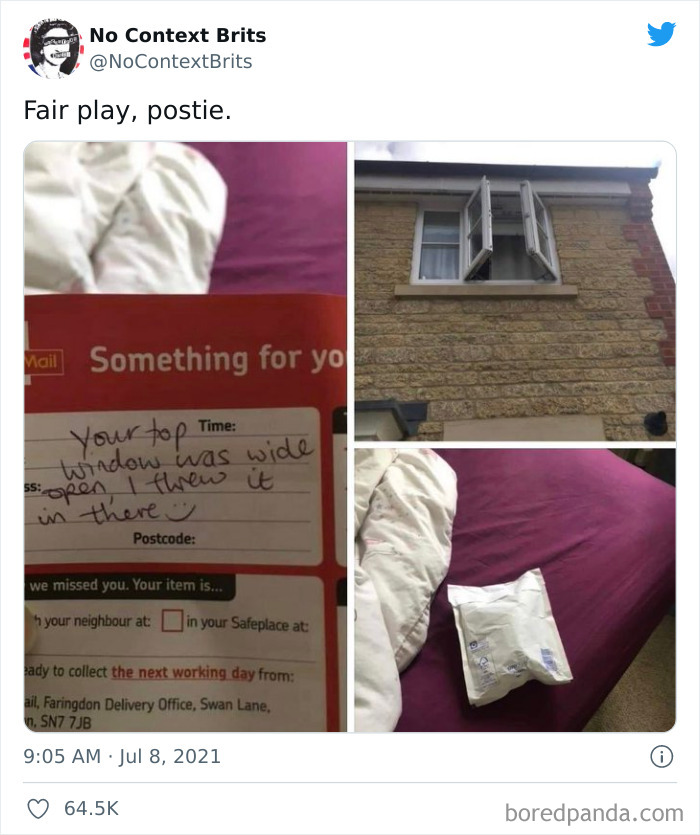
Task: Open the 9:05 AM Jul 8, 2021 timestamp
Action: tap(122, 756)
